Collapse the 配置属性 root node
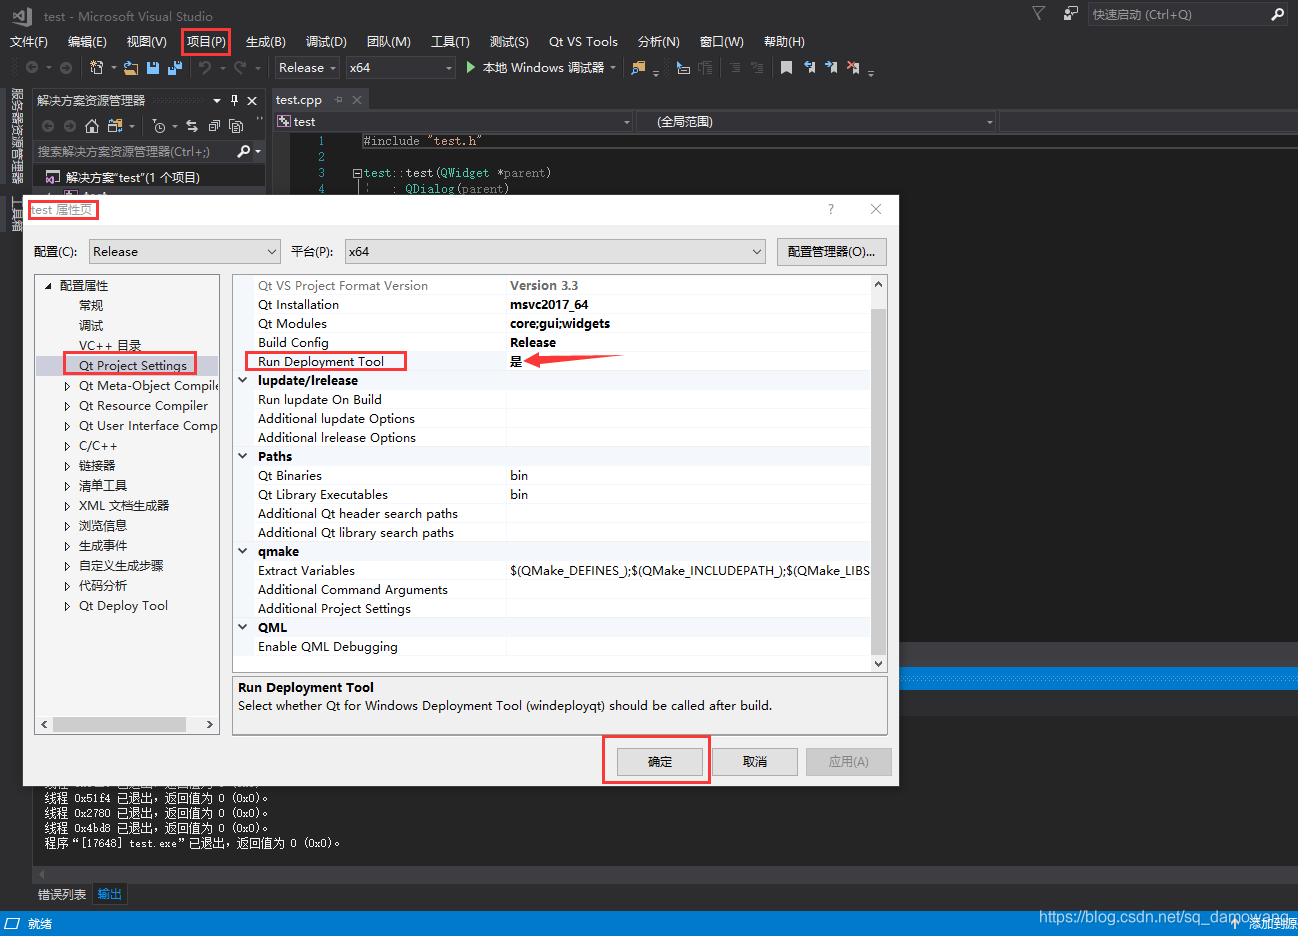Image resolution: width=1298 pixels, height=936 pixels. click(48, 286)
